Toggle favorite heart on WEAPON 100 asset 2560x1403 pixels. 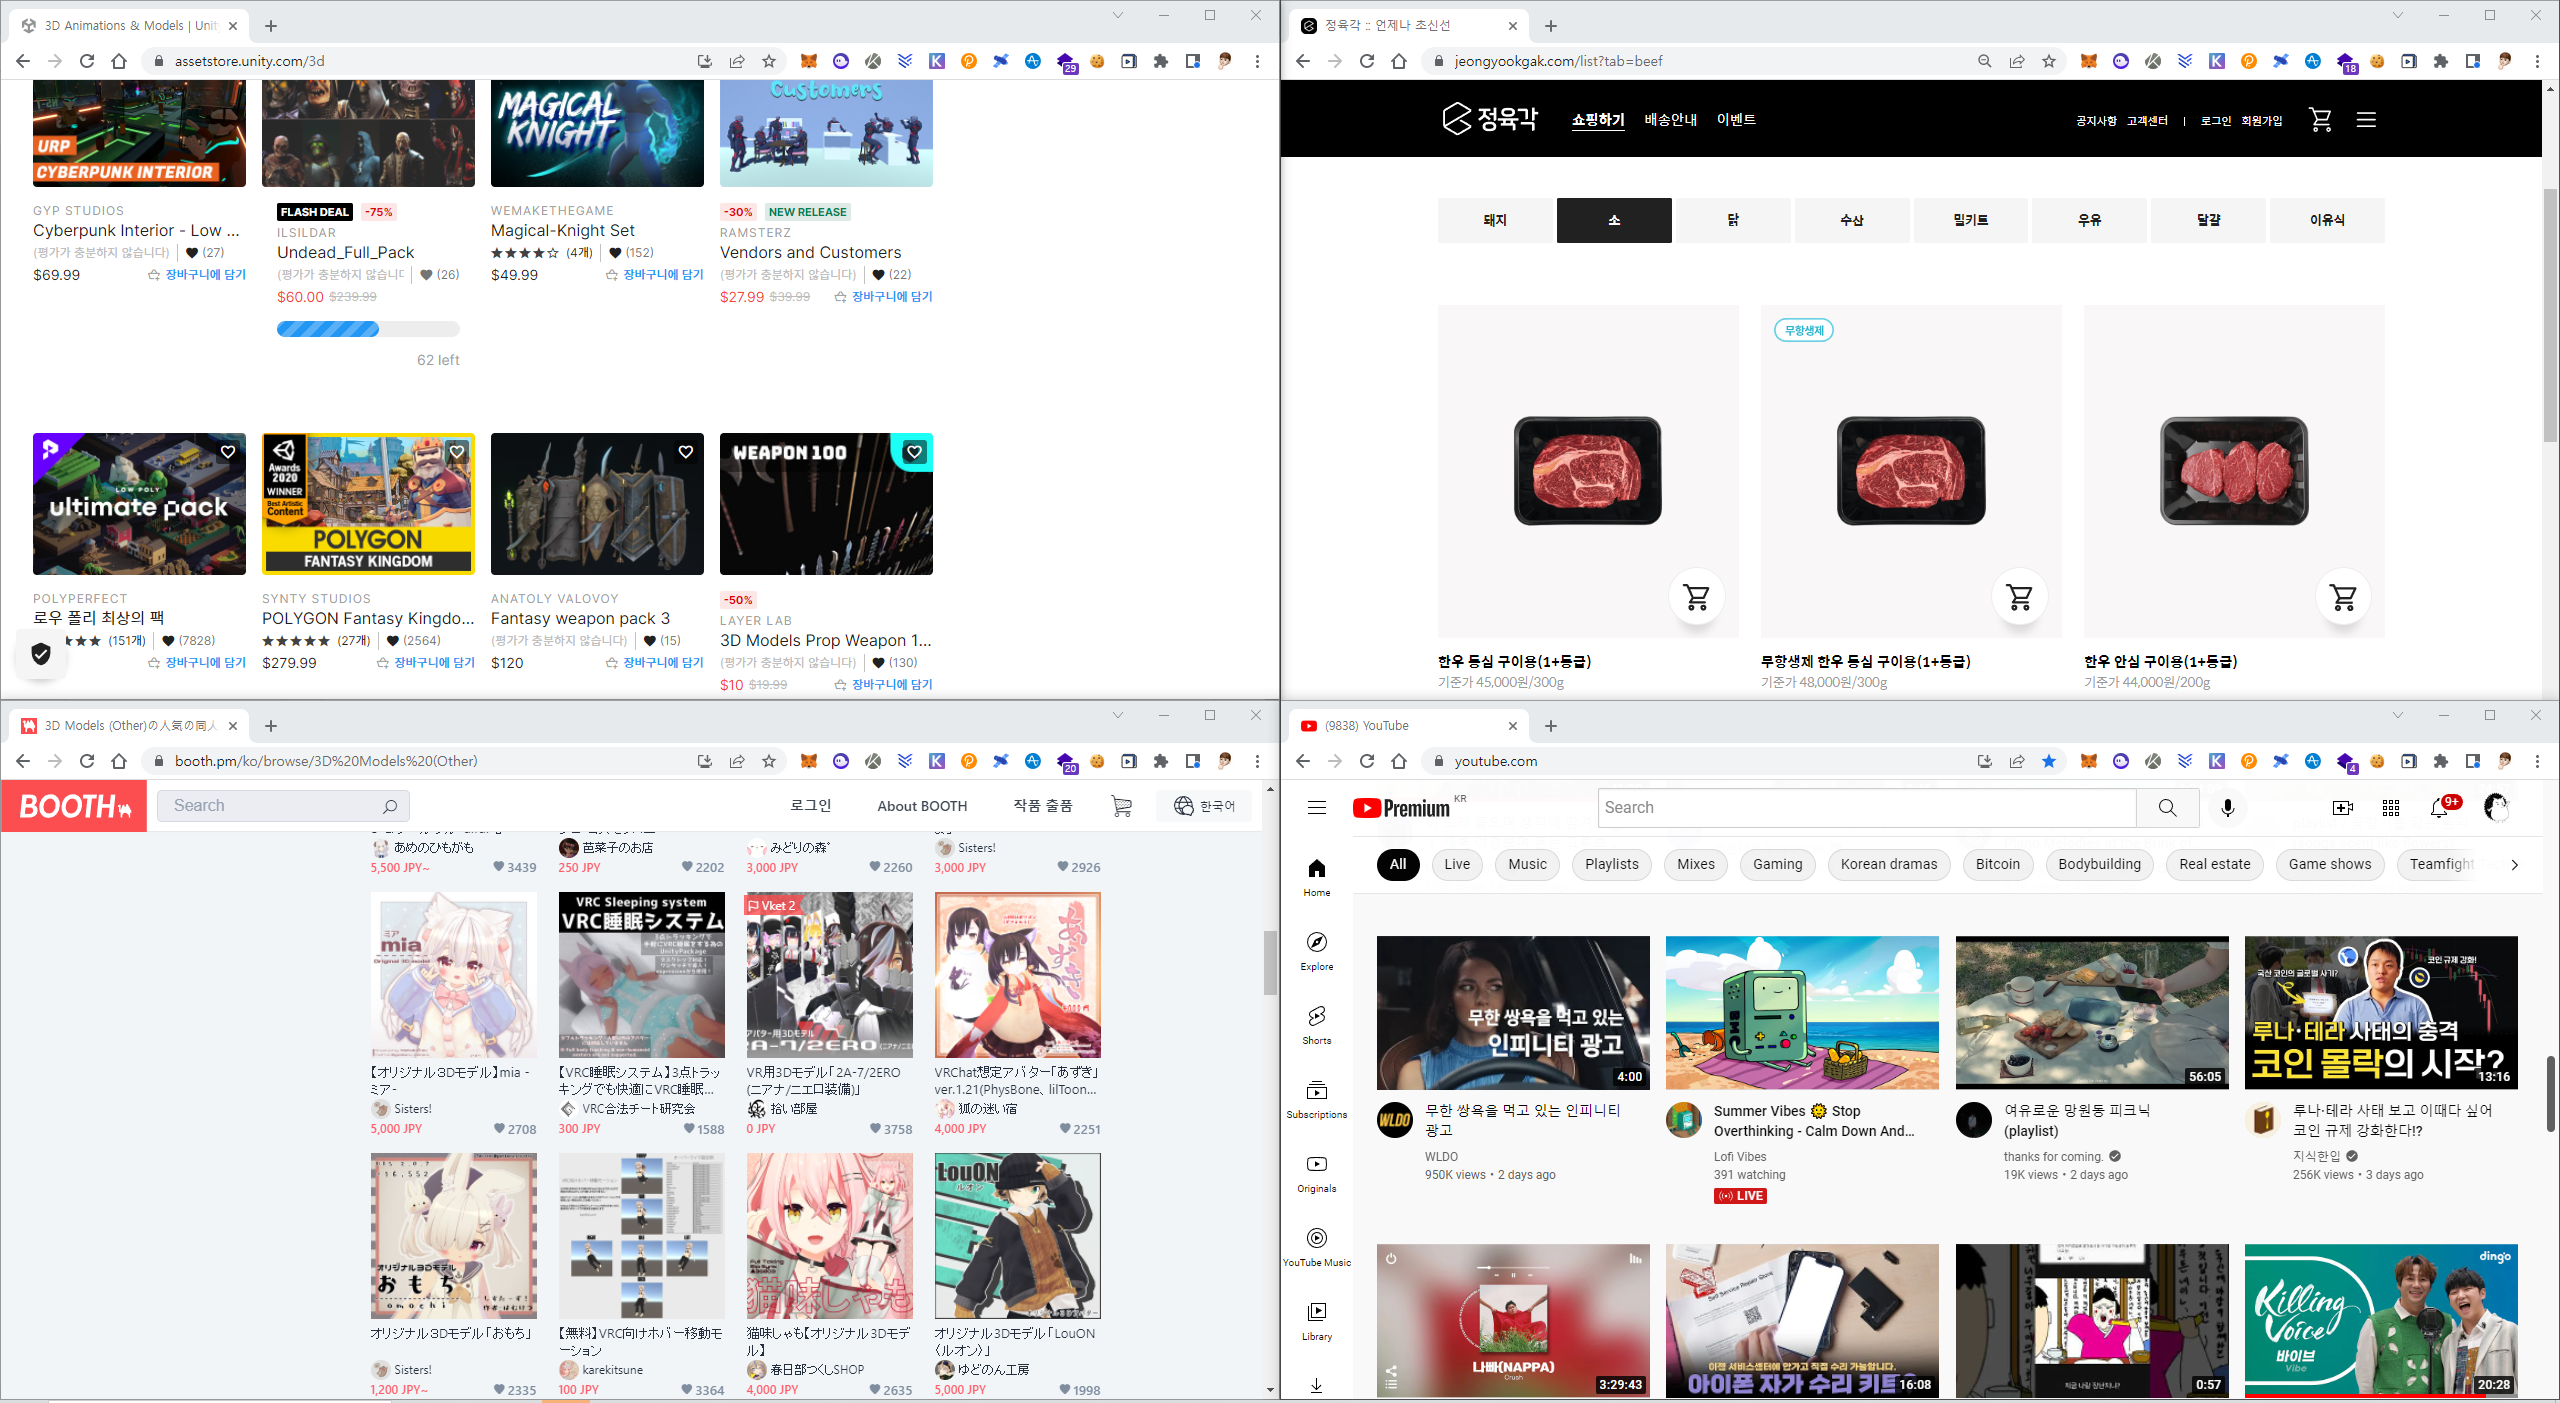click(914, 452)
